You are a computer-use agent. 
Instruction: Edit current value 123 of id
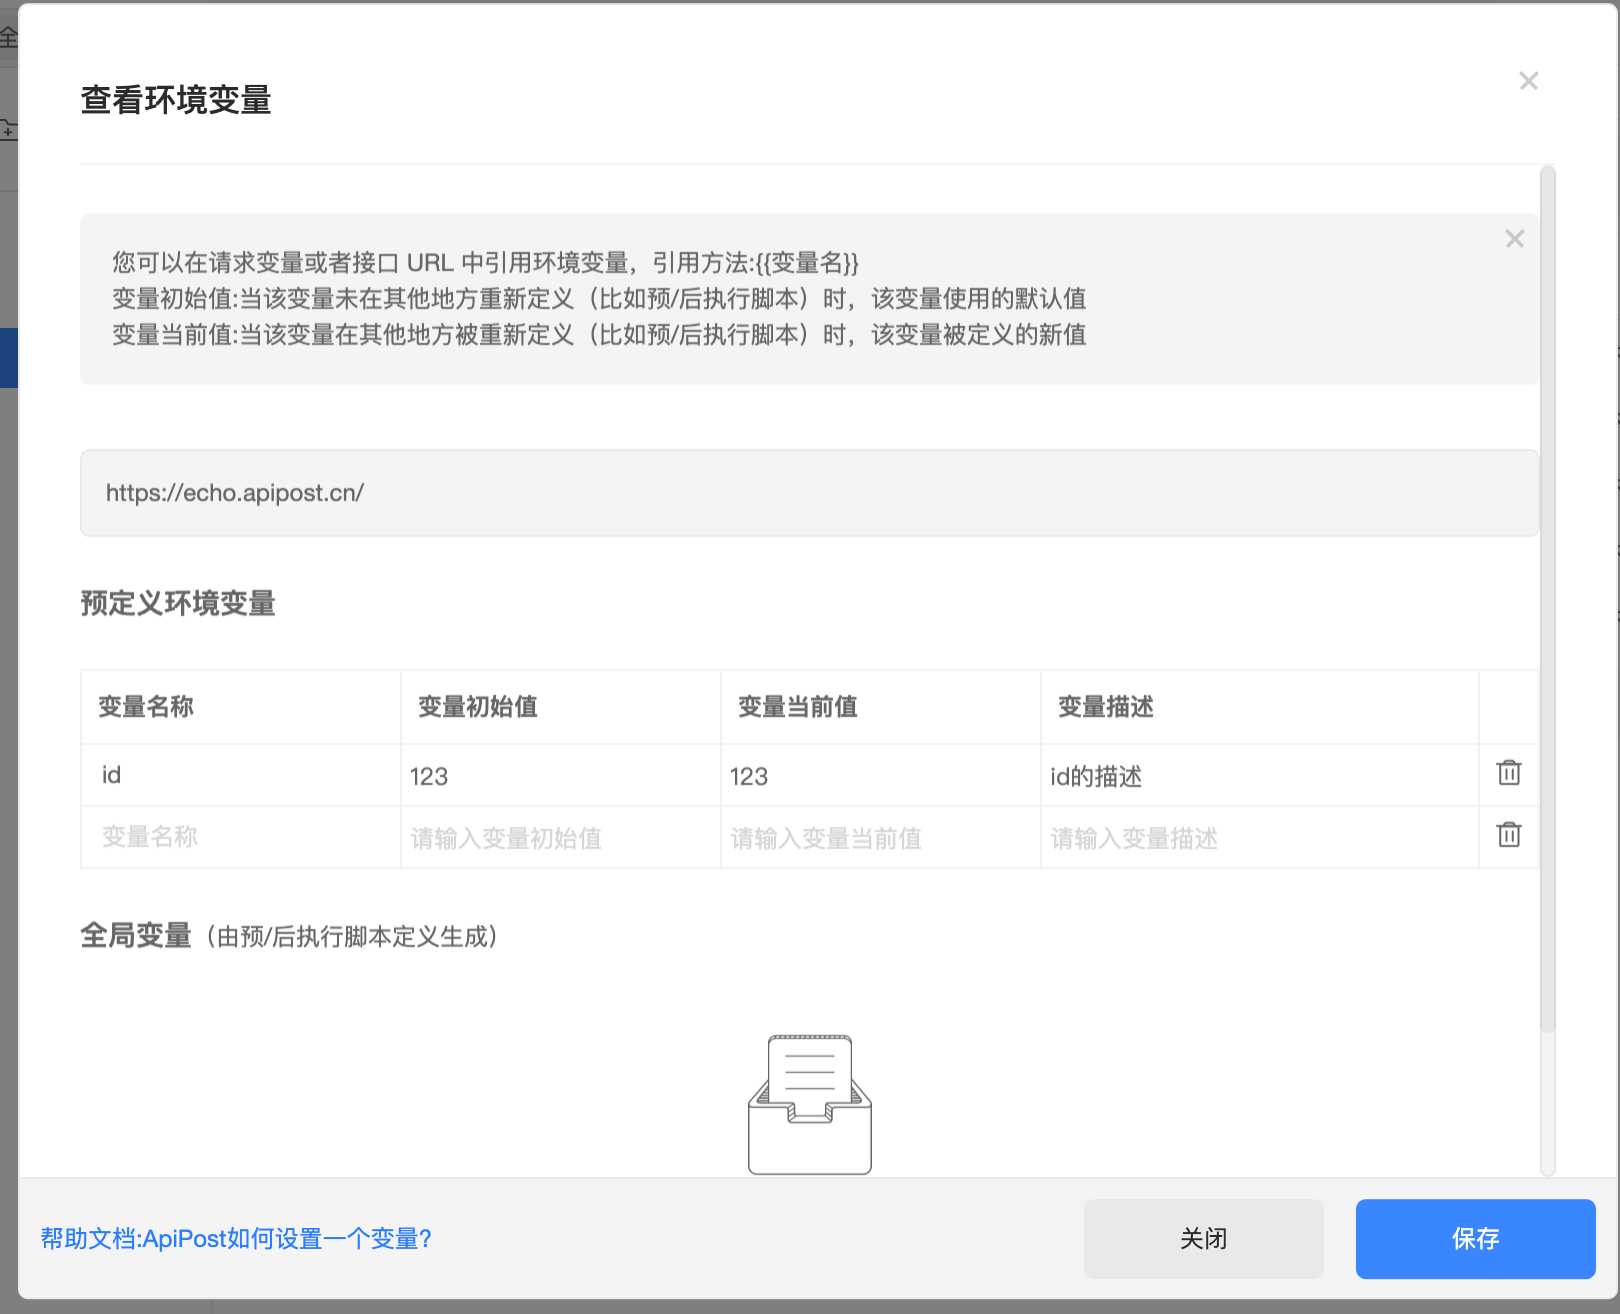coord(881,776)
